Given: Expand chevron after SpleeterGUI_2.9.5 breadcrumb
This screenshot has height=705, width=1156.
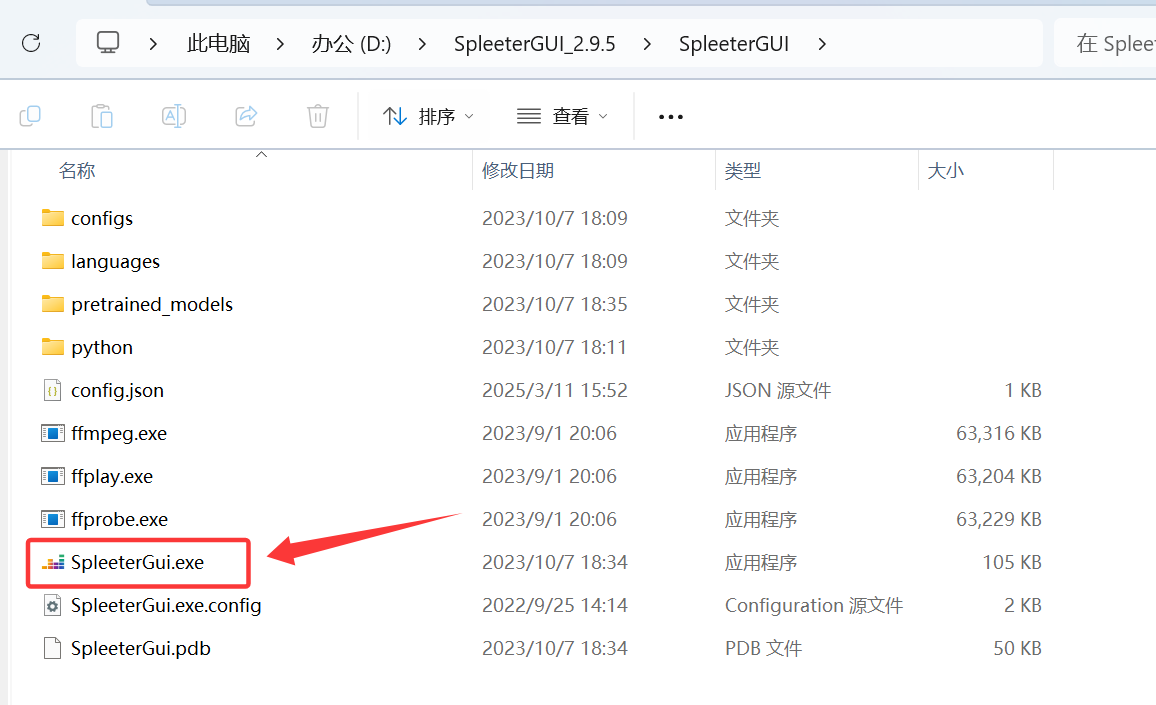Looking at the screenshot, I should [x=647, y=44].
